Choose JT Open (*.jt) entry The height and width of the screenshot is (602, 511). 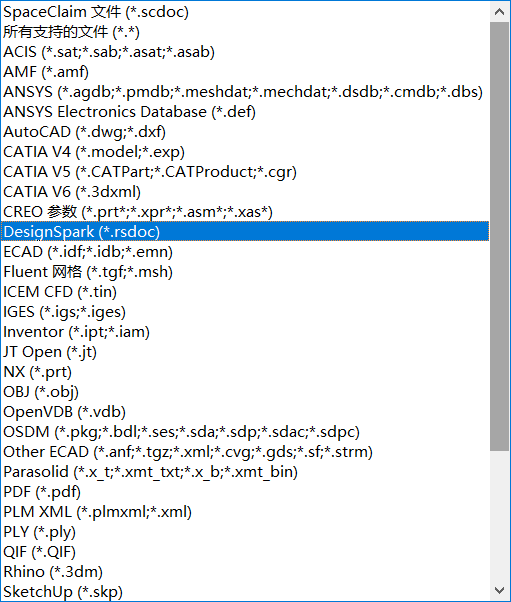coord(245,352)
